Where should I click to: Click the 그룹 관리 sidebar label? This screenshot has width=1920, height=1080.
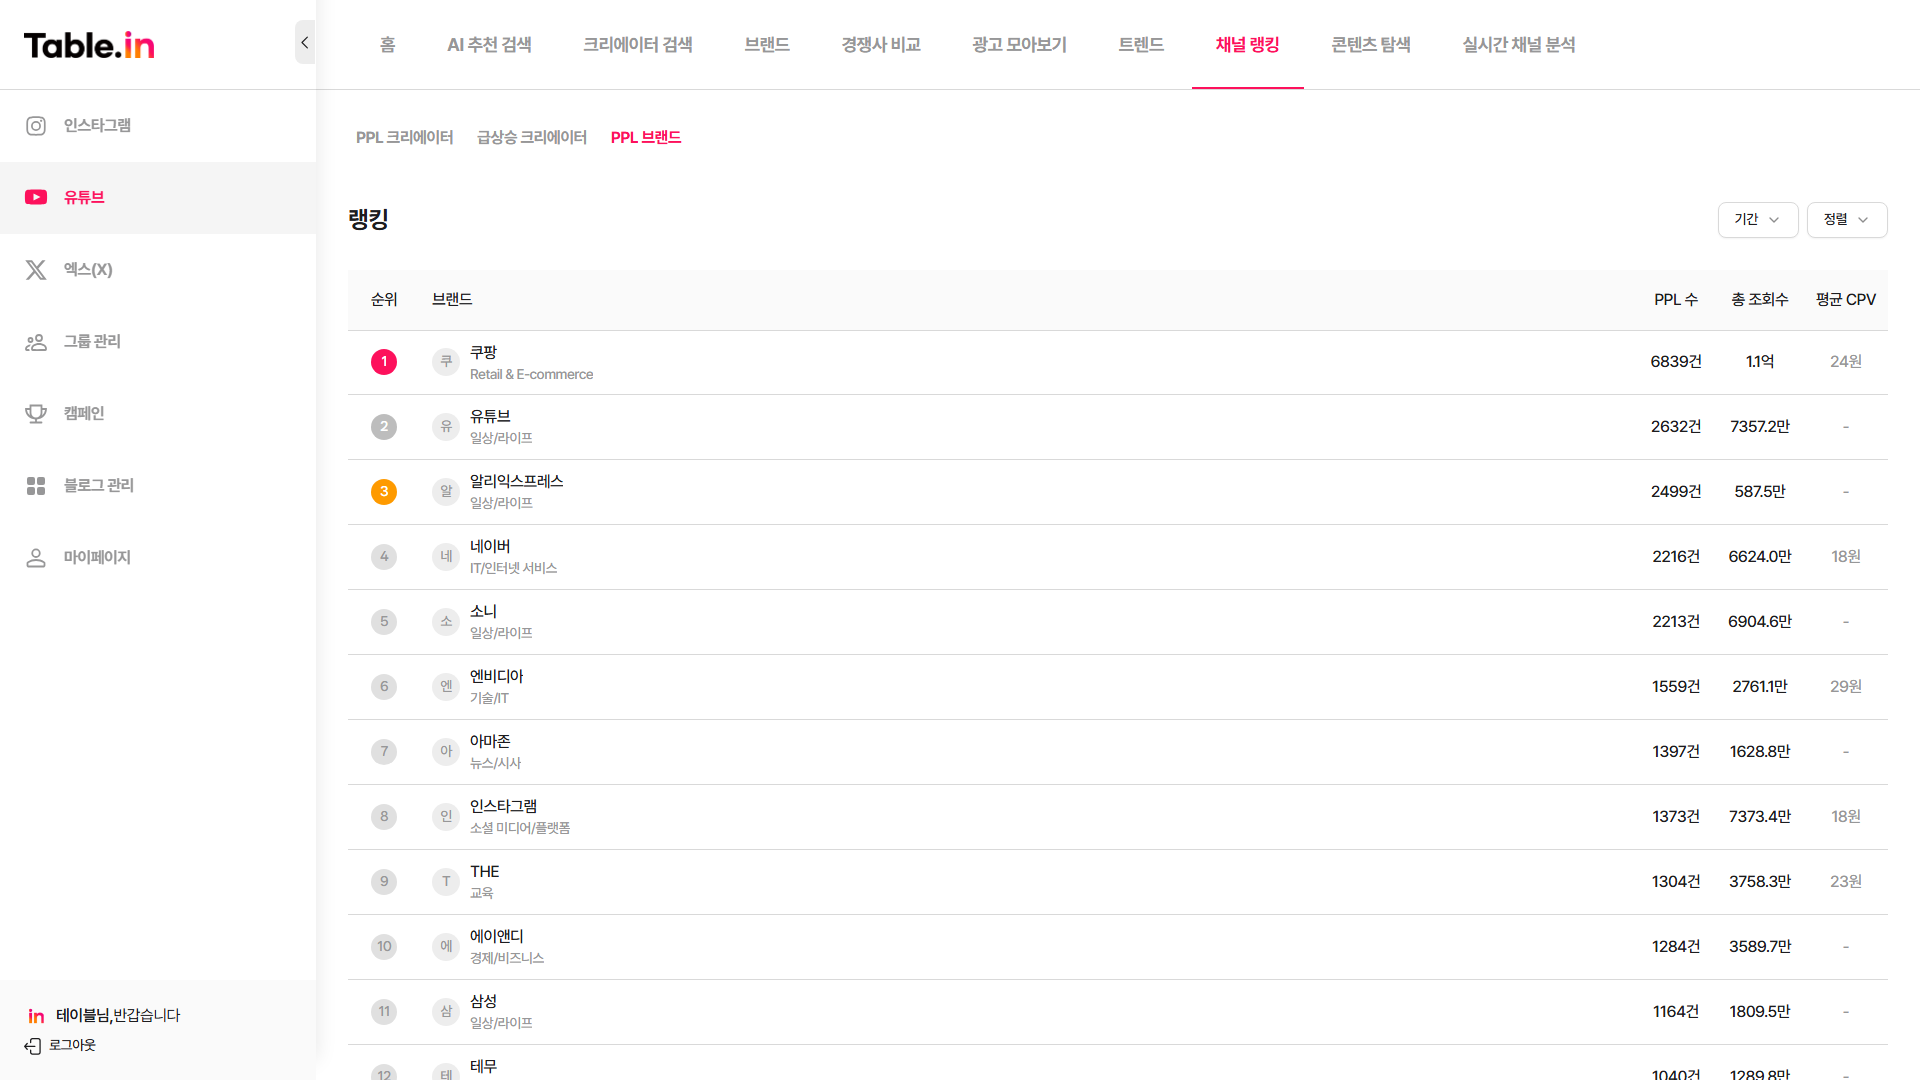tap(92, 341)
